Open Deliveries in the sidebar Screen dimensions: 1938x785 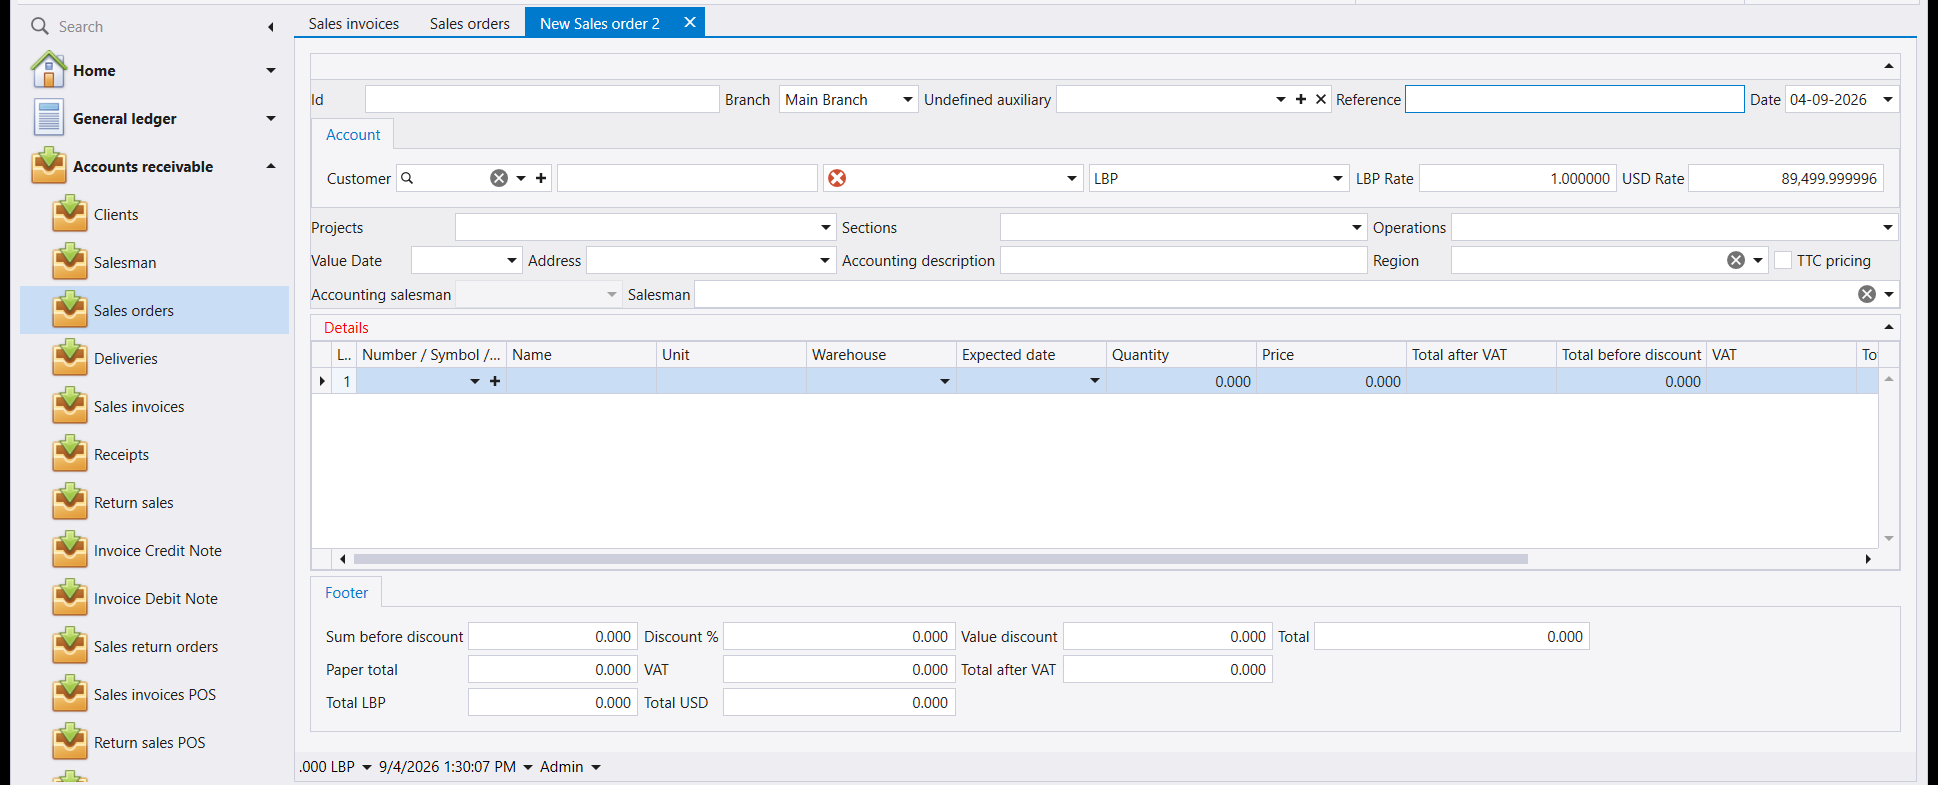pyautogui.click(x=126, y=358)
